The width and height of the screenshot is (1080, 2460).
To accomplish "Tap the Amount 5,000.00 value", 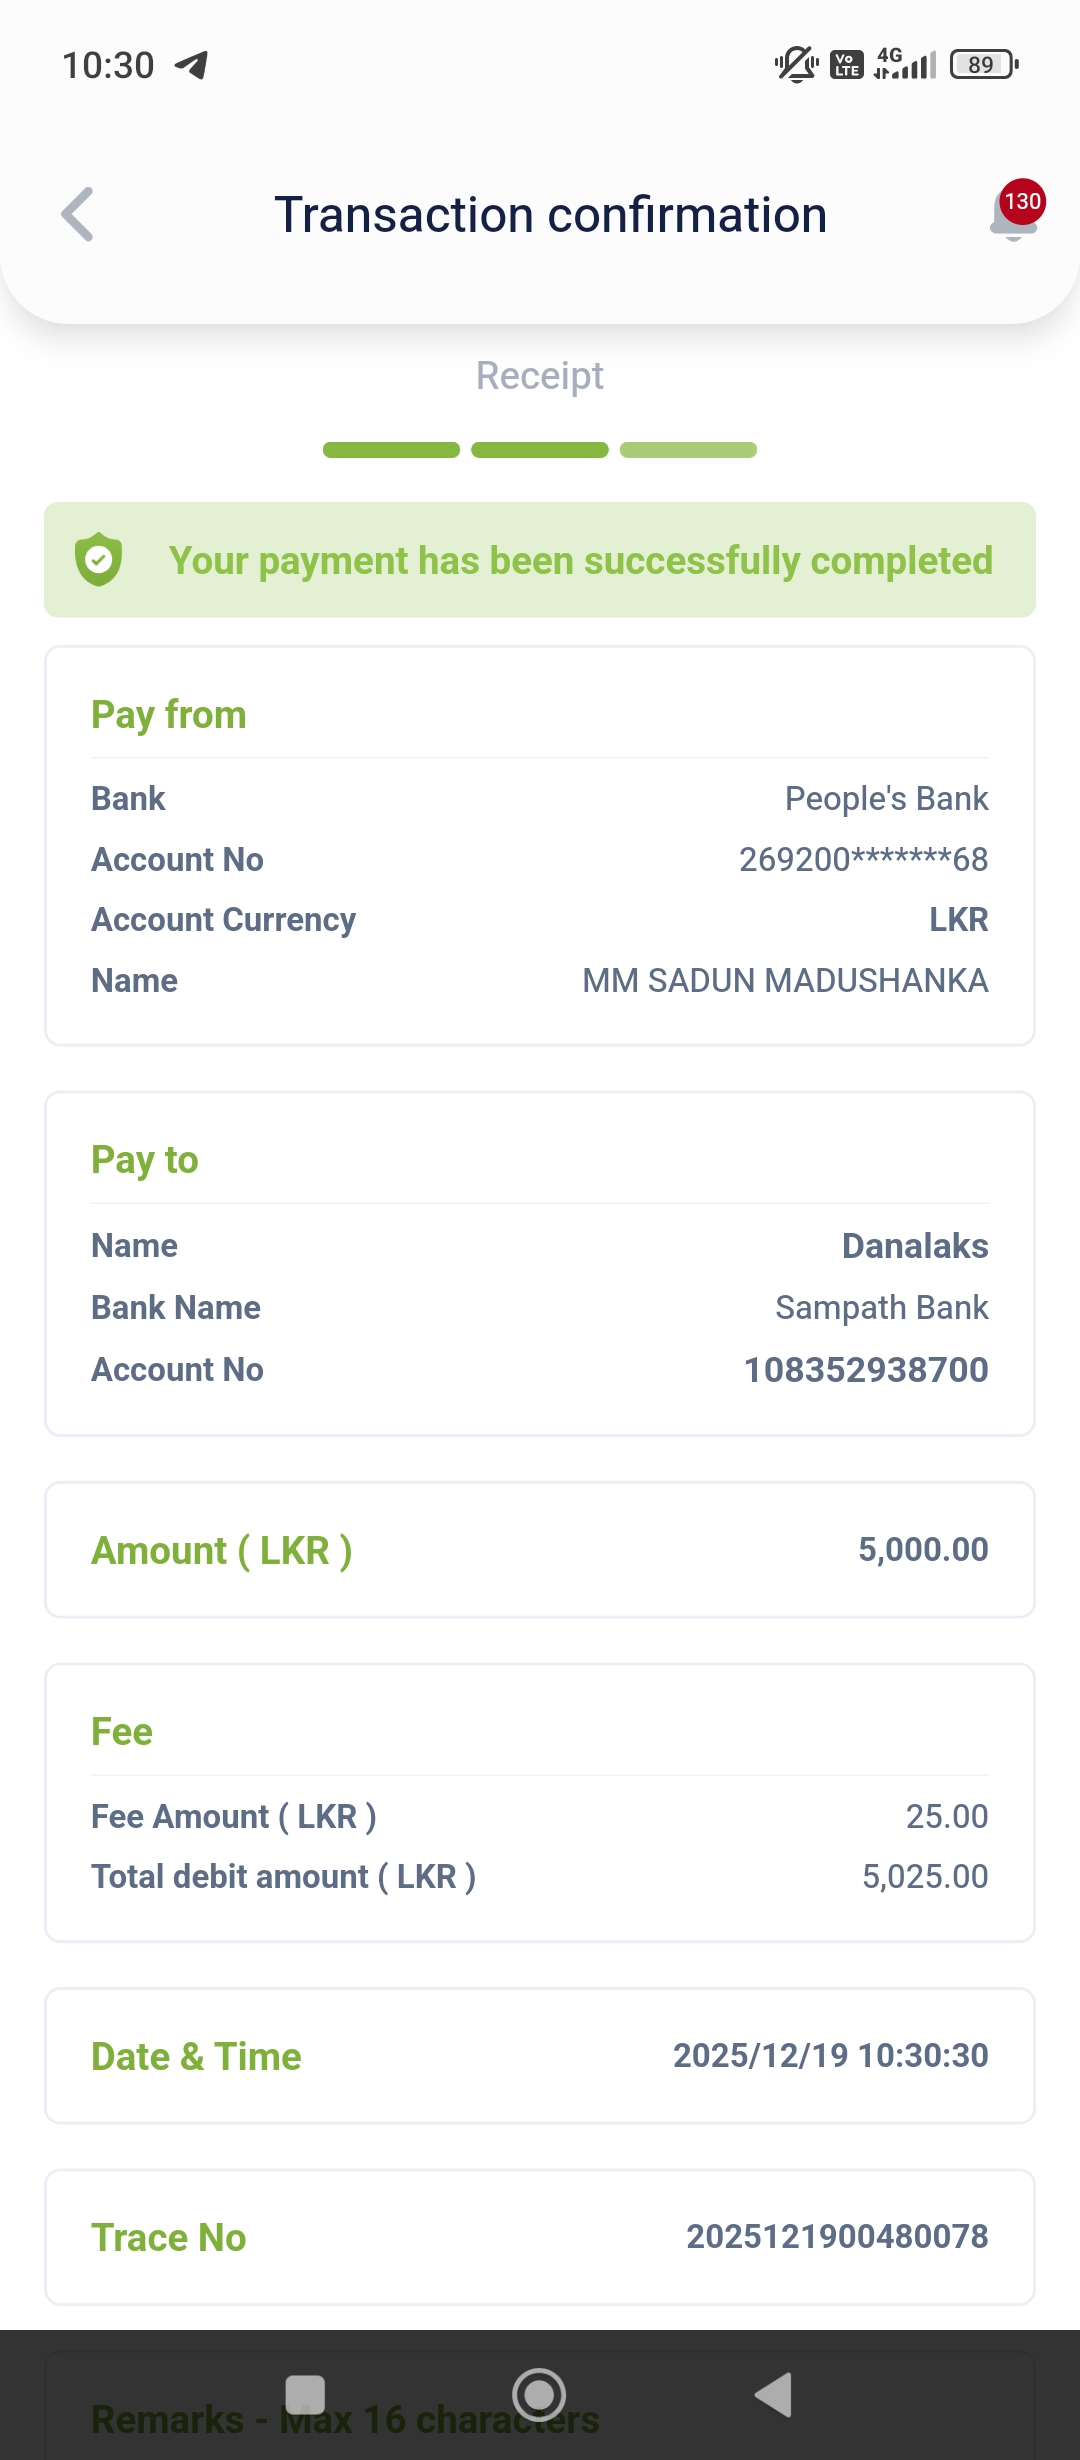I will (923, 1549).
